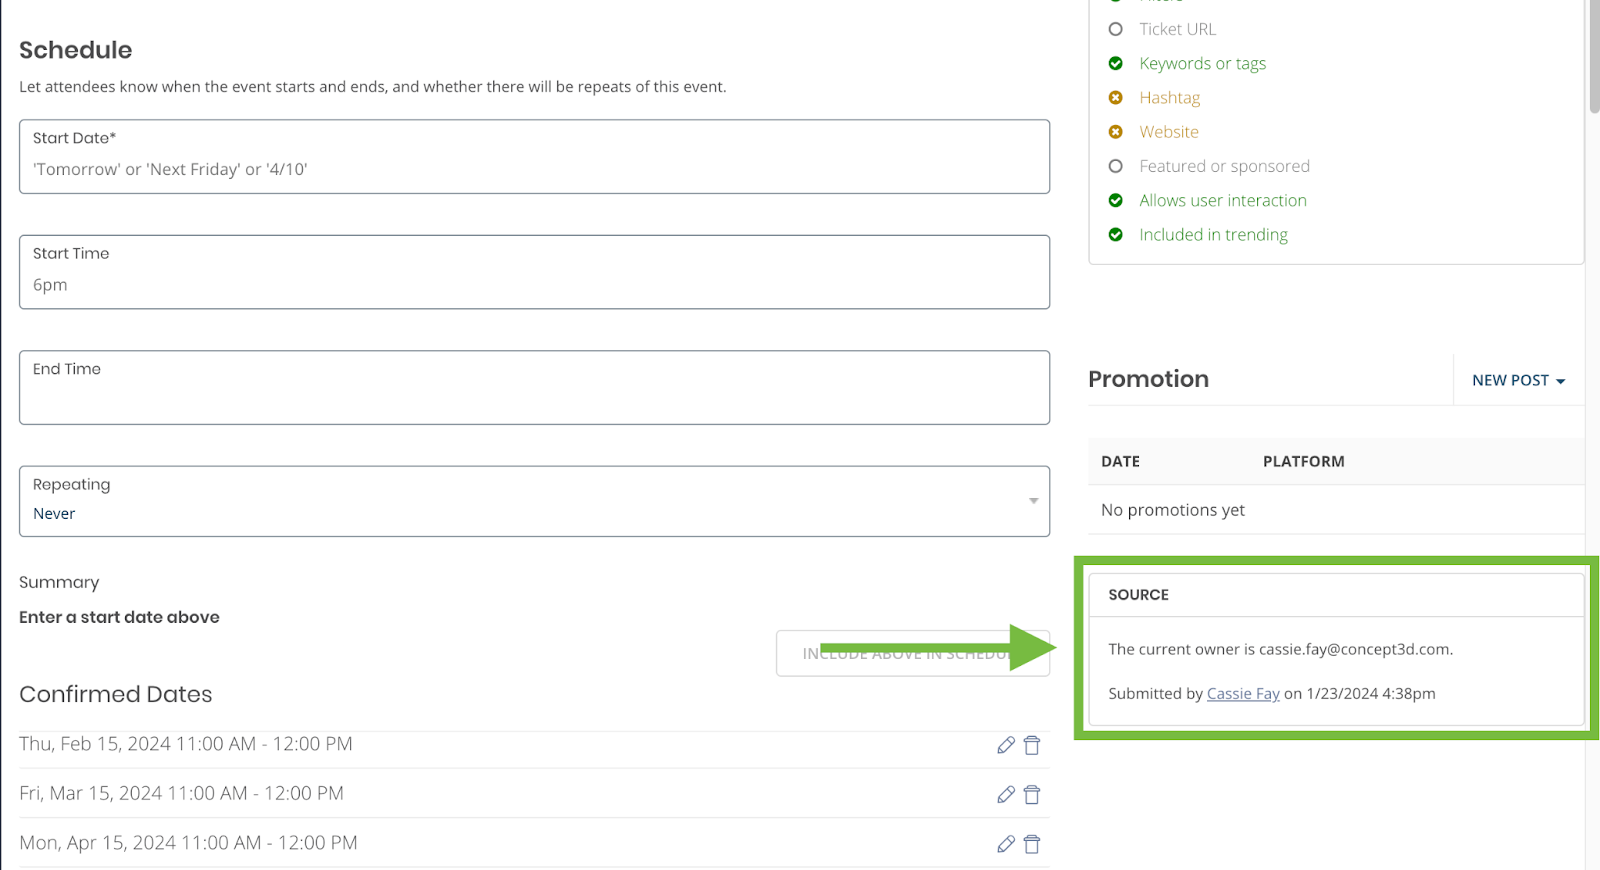The height and width of the screenshot is (870, 1600).
Task: Click the check icon beside Included in trending
Action: coord(1115,234)
